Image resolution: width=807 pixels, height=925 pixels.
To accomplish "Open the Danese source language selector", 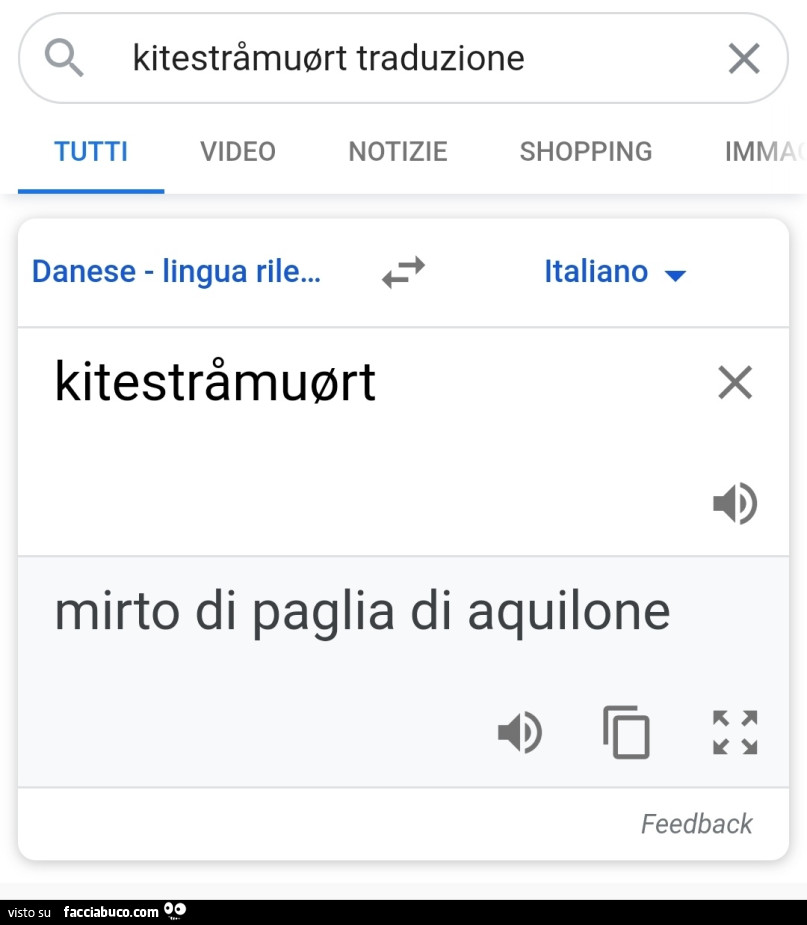I will (x=176, y=272).
